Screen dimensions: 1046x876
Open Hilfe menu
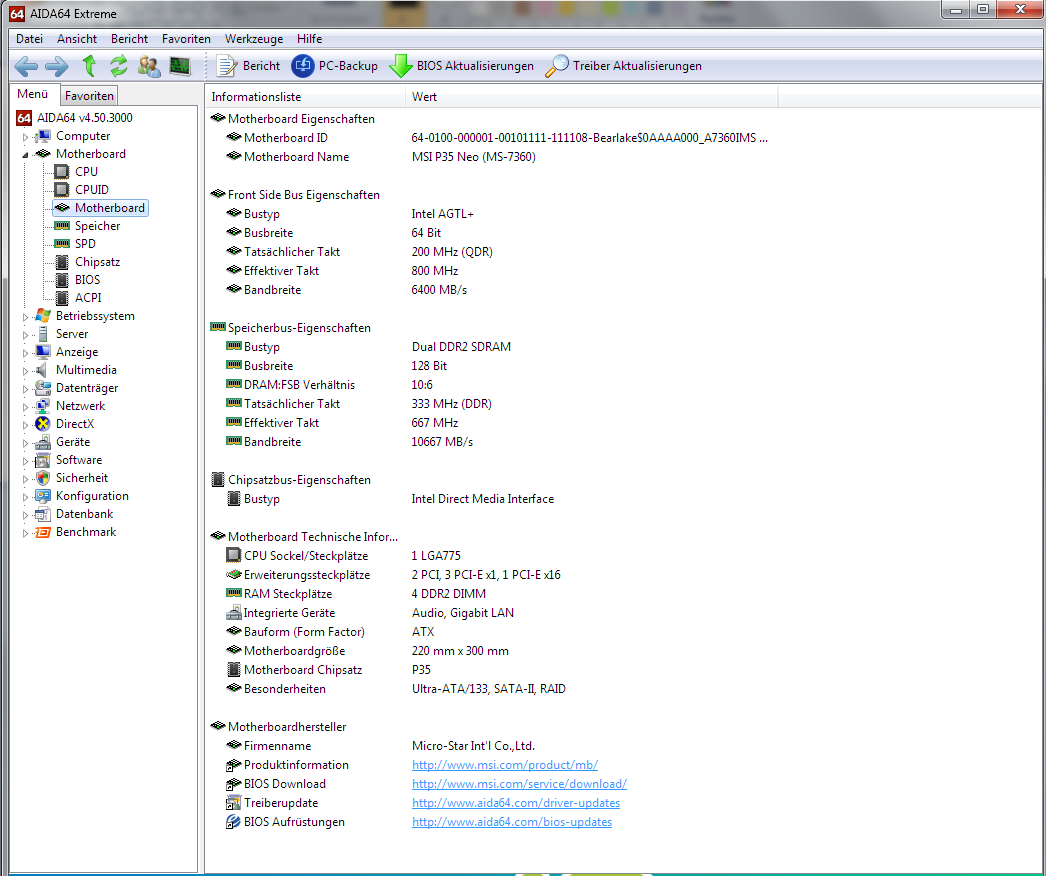(x=310, y=39)
